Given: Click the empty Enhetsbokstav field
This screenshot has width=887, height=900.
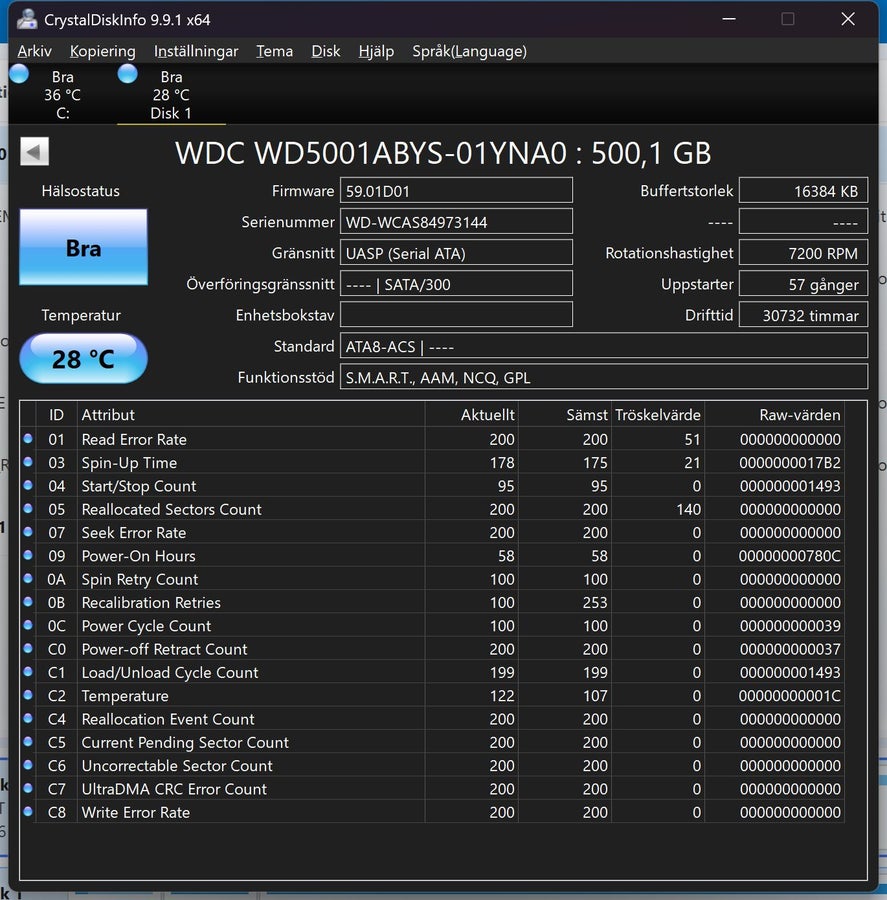Looking at the screenshot, I should [x=456, y=315].
